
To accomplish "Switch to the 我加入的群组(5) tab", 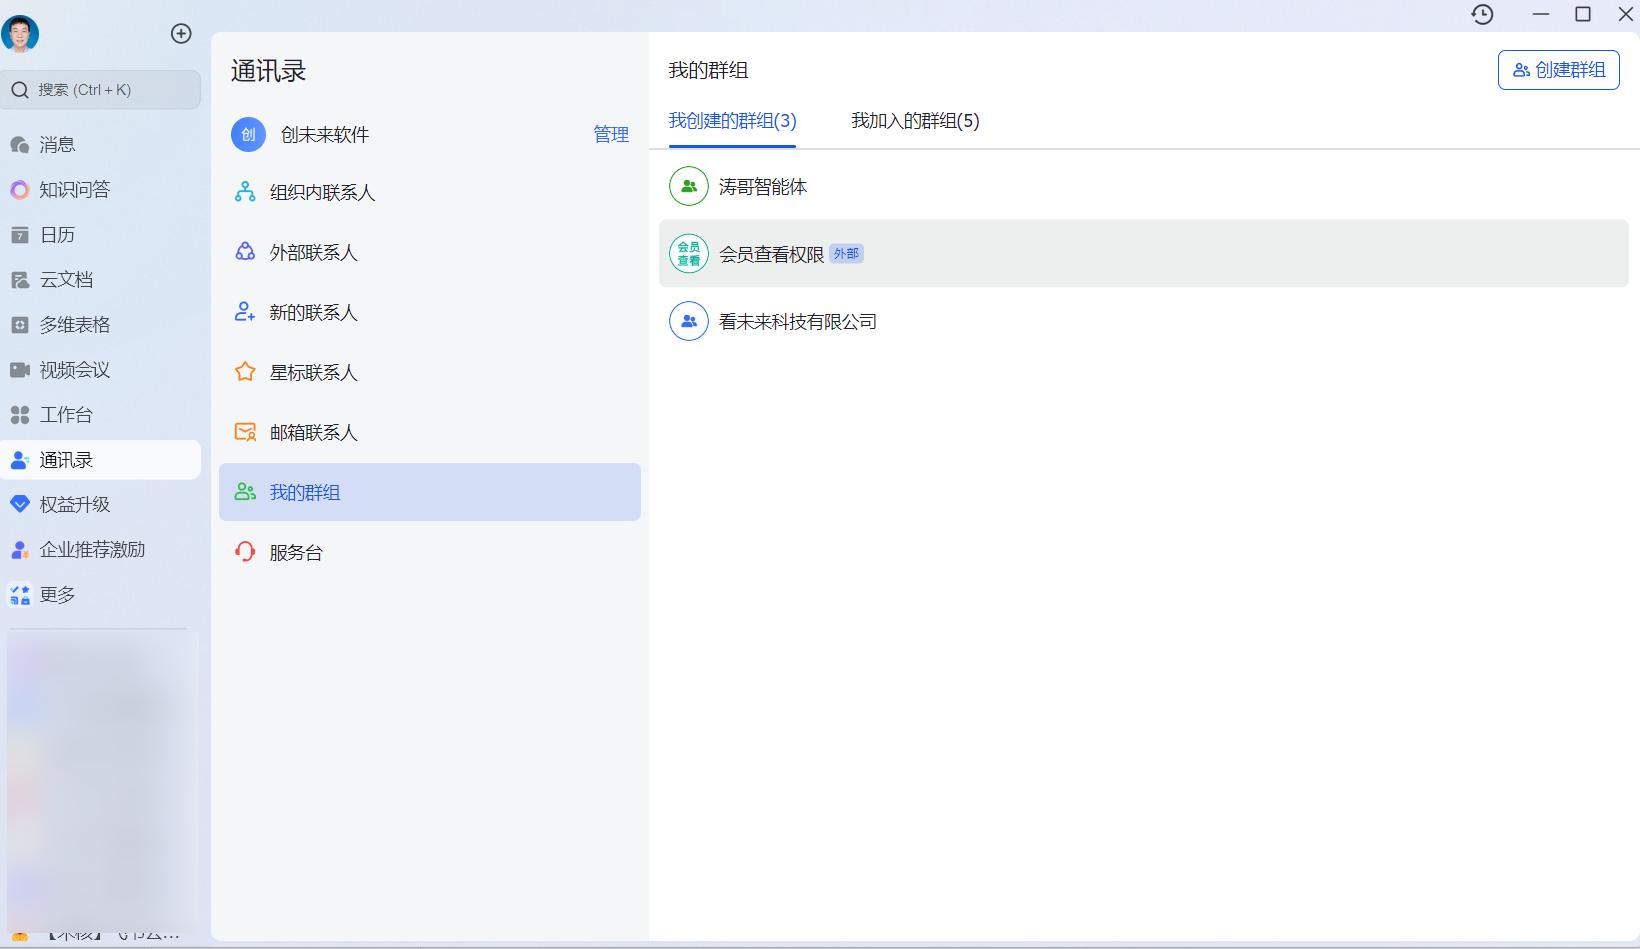I will pos(913,121).
